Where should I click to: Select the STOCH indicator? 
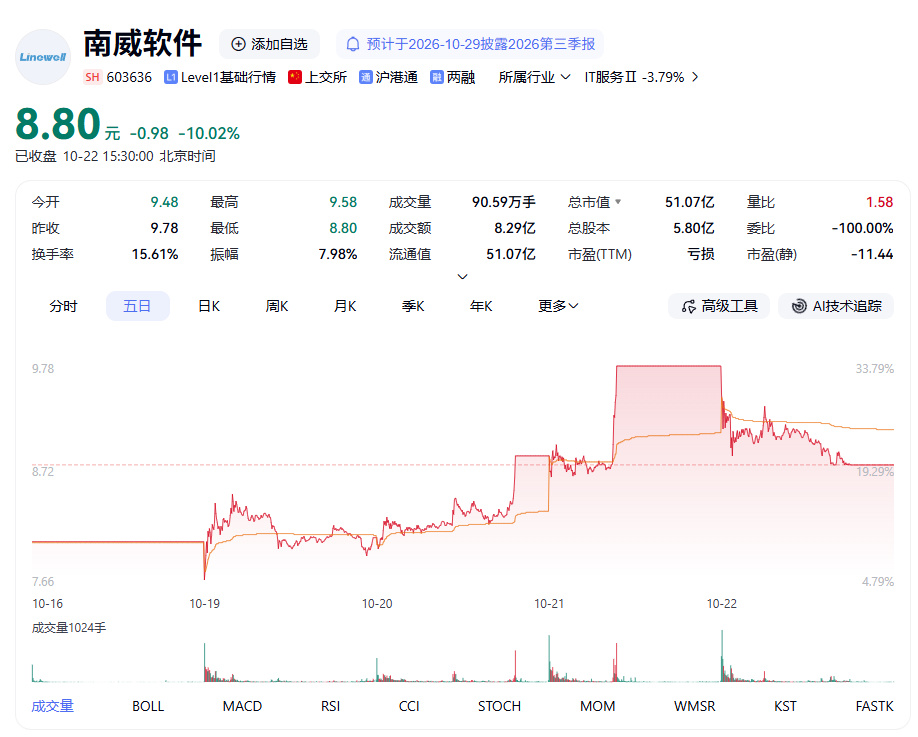click(x=499, y=706)
